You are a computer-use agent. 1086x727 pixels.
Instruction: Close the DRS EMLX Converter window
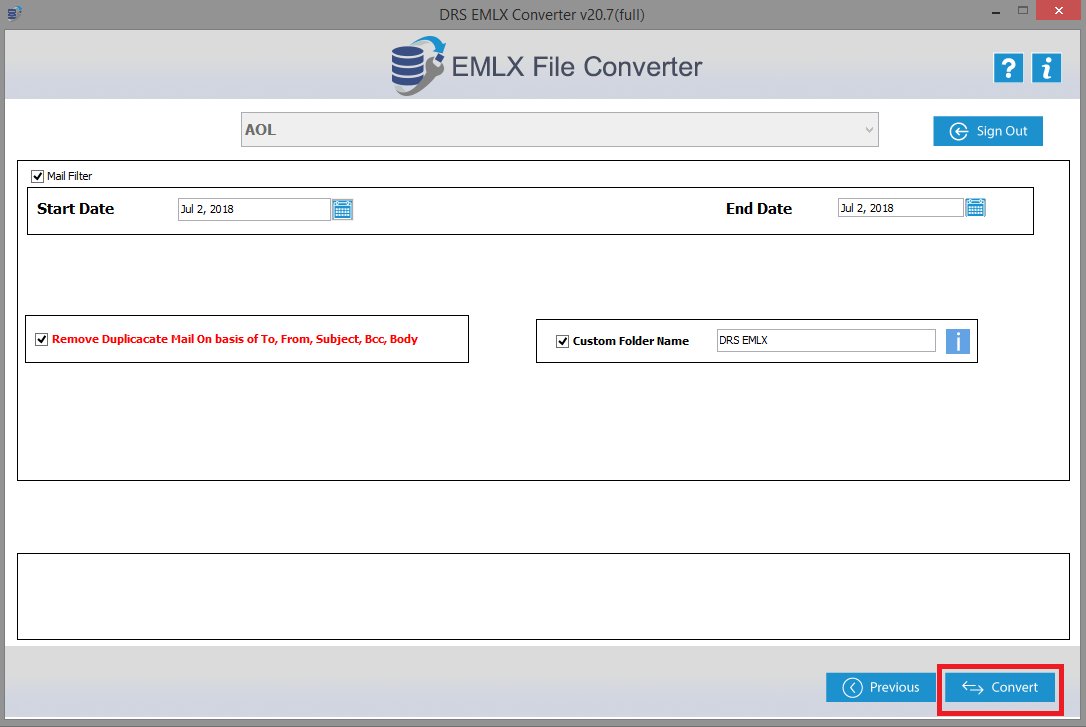pyautogui.click(x=1058, y=10)
